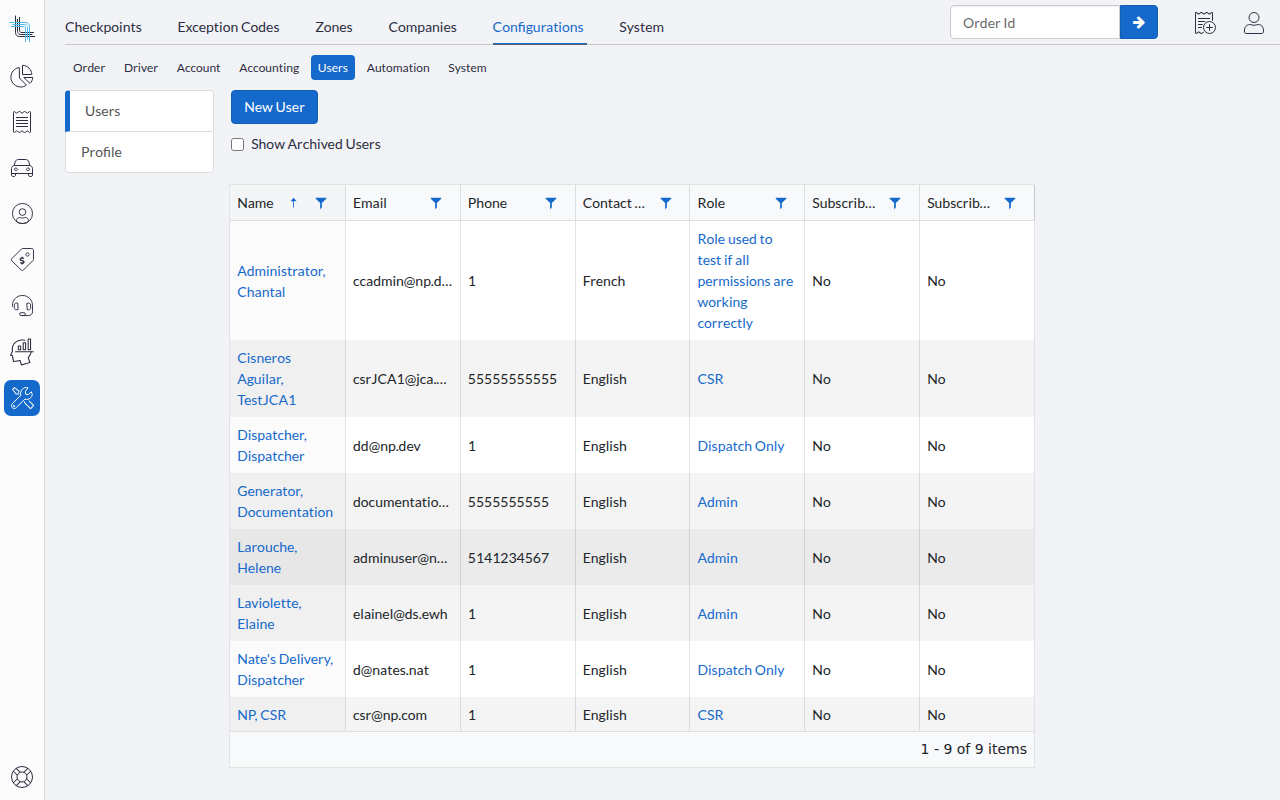This screenshot has height=800, width=1280.
Task: Click the New User button
Action: click(274, 107)
